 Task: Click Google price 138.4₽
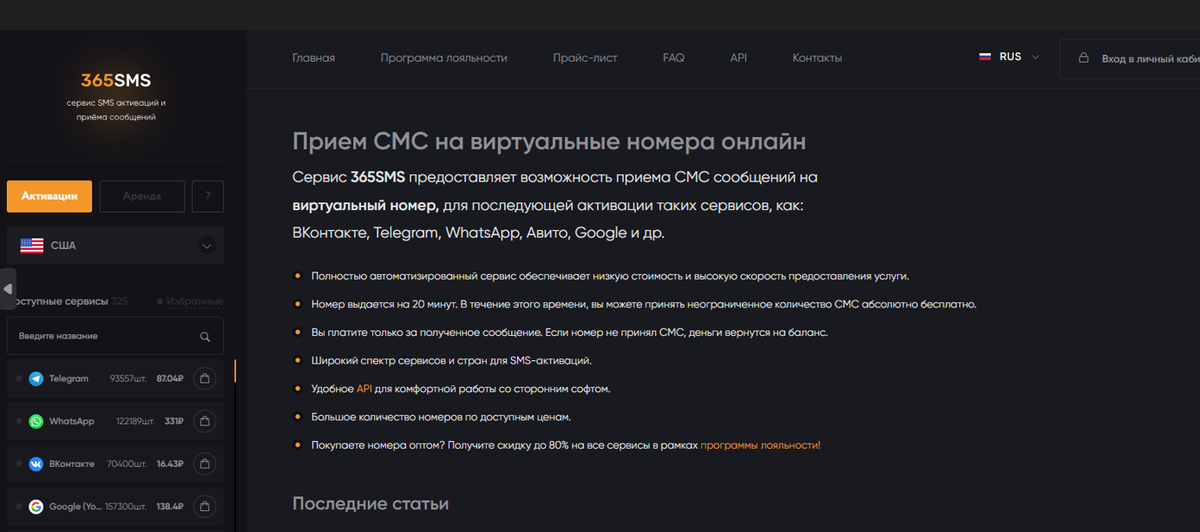point(171,507)
